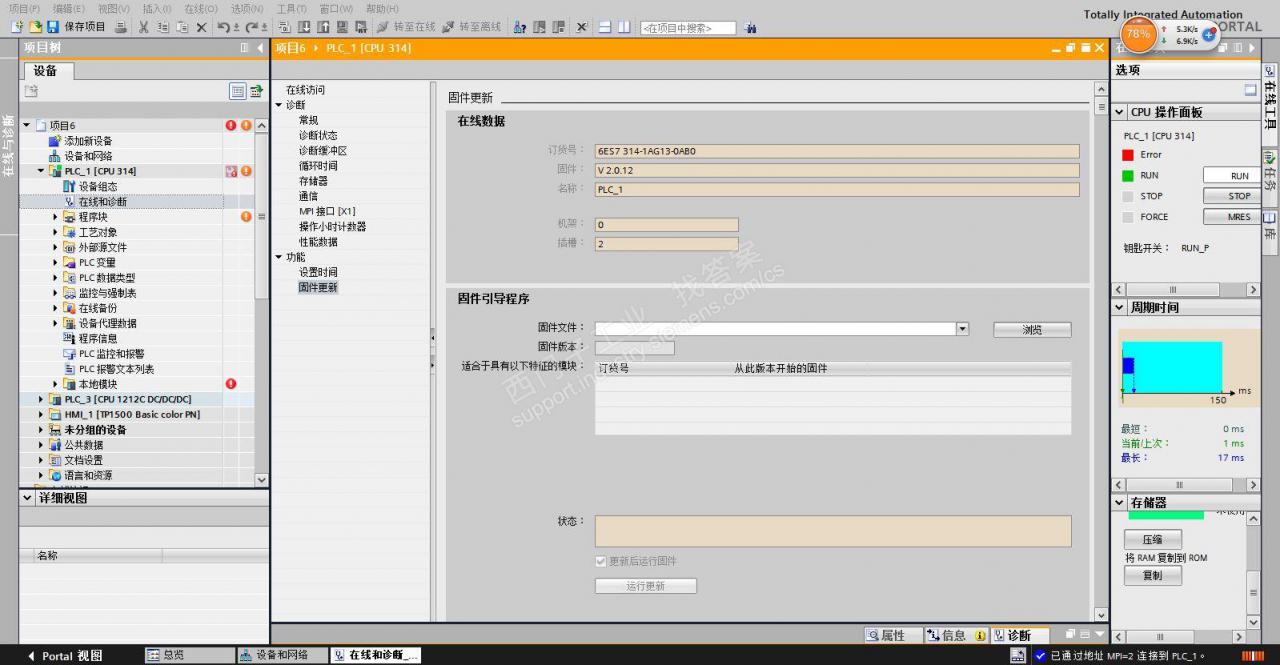Screen dimensions: 1280x665
Task: Click the 浏览 button to browse firmware files
Action: tap(1031, 329)
